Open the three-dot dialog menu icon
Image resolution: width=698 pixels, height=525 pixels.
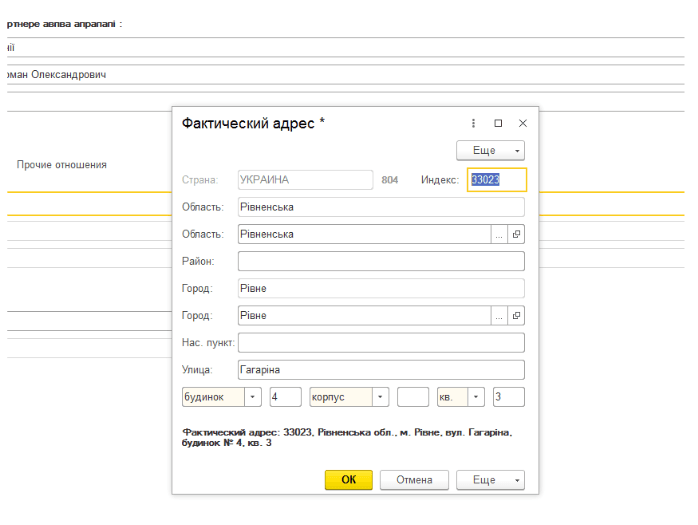tap(474, 123)
